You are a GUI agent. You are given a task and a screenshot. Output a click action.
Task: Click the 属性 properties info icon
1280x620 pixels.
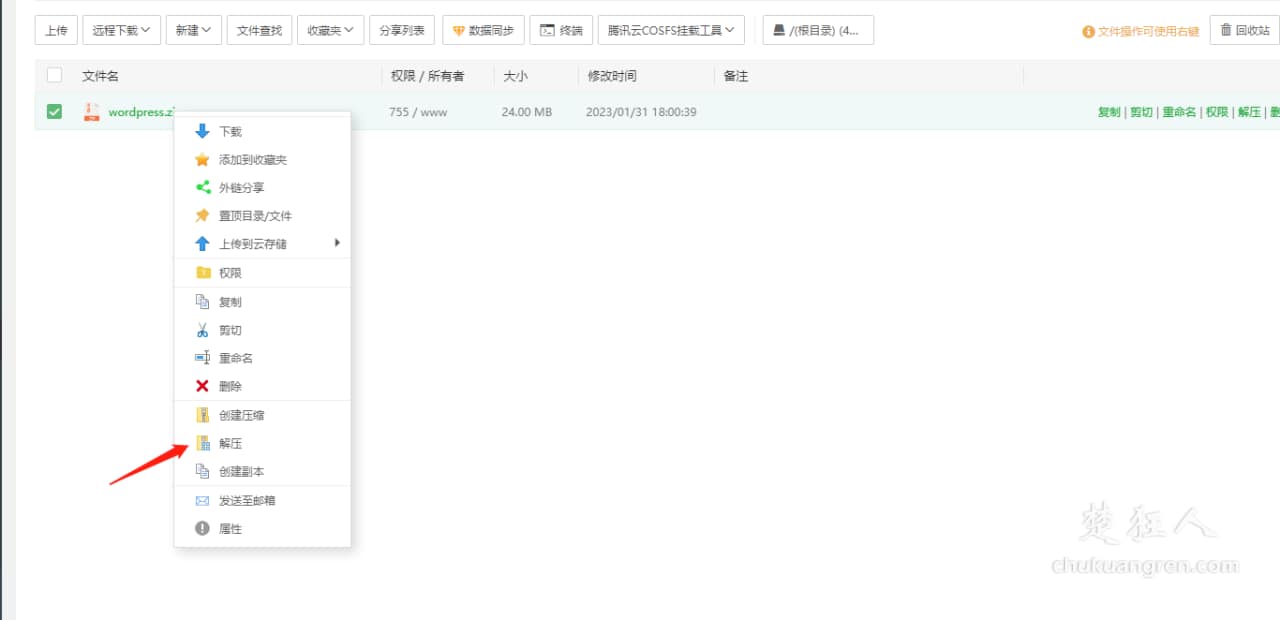click(202, 528)
